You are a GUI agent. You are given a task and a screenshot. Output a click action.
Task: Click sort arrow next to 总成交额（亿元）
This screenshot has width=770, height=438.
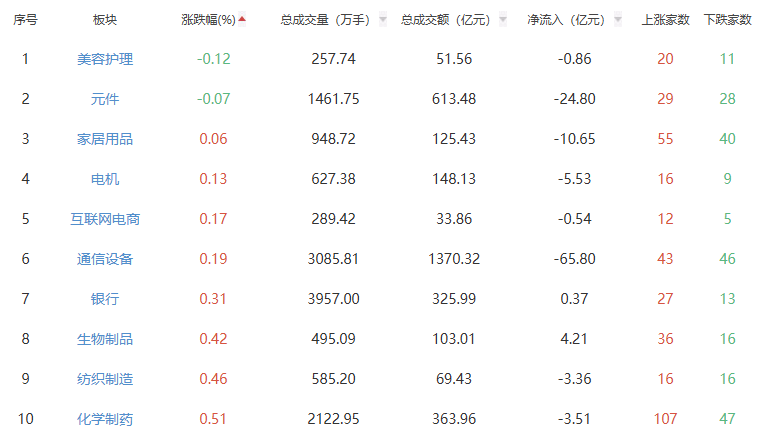click(502, 20)
